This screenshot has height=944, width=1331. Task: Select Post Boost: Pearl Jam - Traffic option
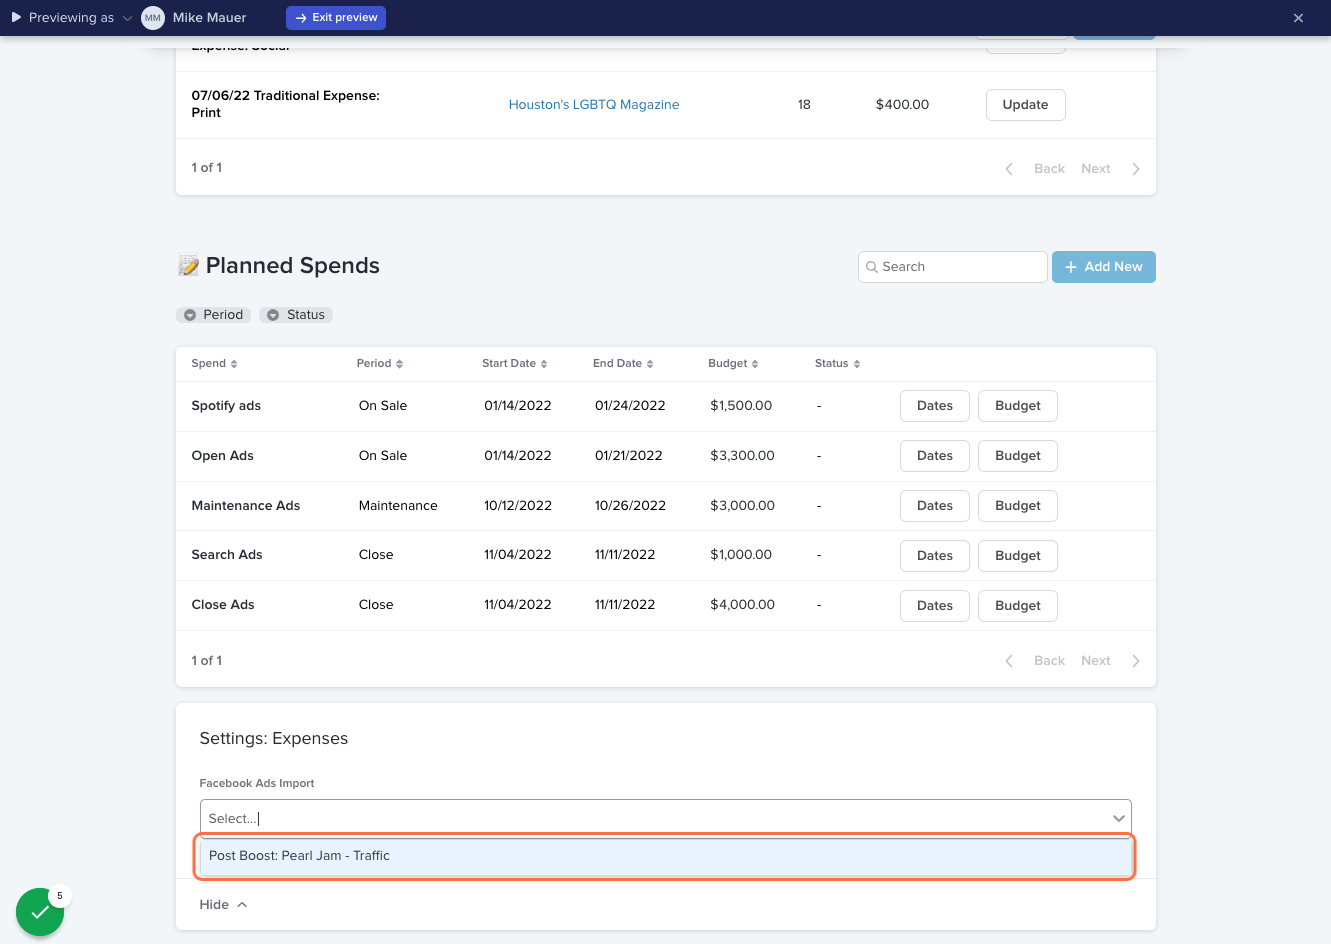pyautogui.click(x=666, y=856)
